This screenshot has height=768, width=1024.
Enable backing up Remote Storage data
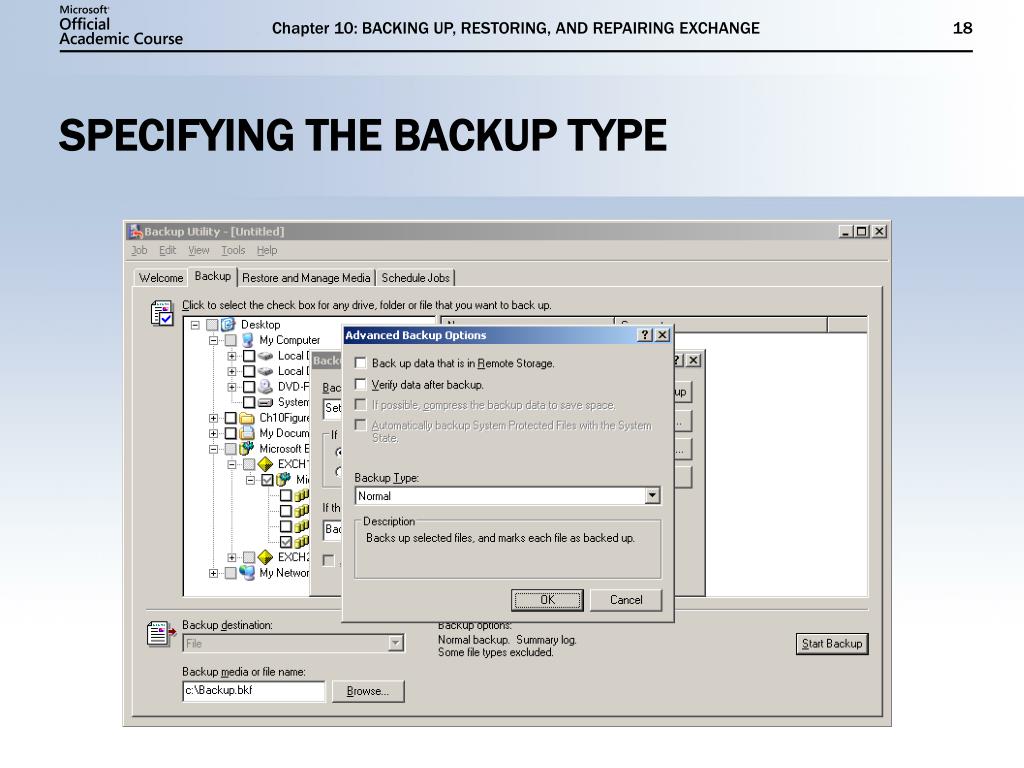pyautogui.click(x=360, y=363)
